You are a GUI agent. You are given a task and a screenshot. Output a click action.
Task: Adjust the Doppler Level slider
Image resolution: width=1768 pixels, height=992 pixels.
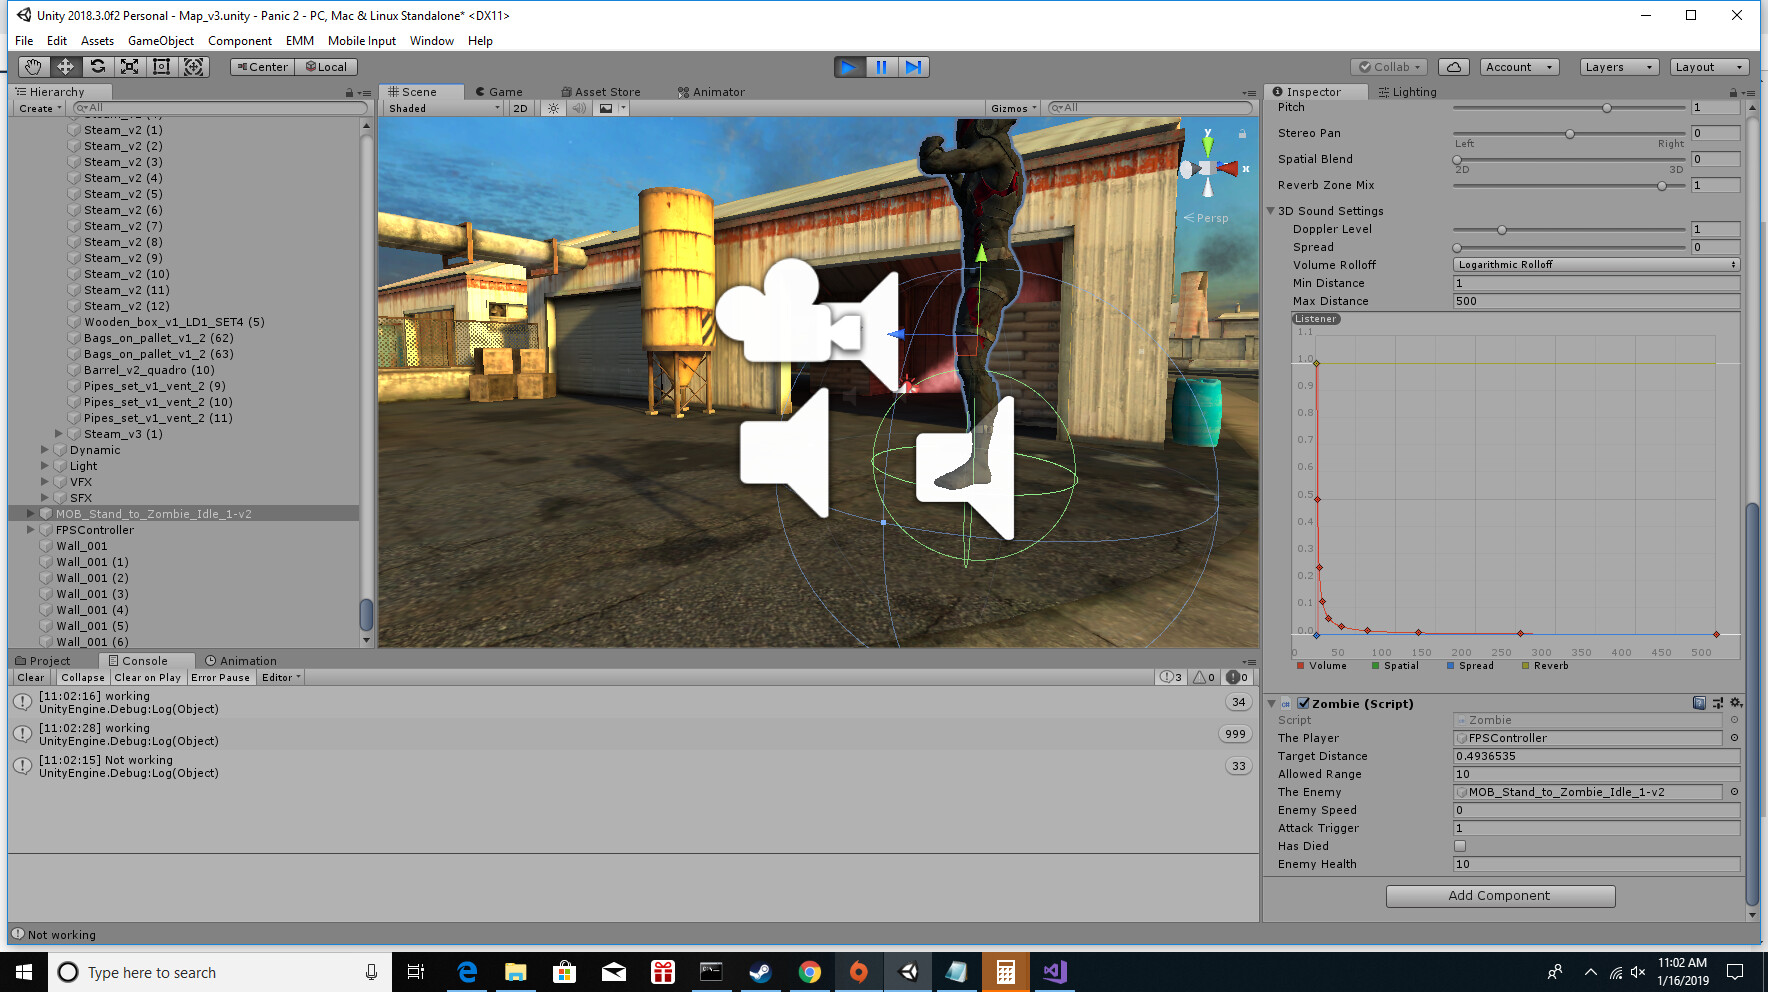pyautogui.click(x=1501, y=229)
